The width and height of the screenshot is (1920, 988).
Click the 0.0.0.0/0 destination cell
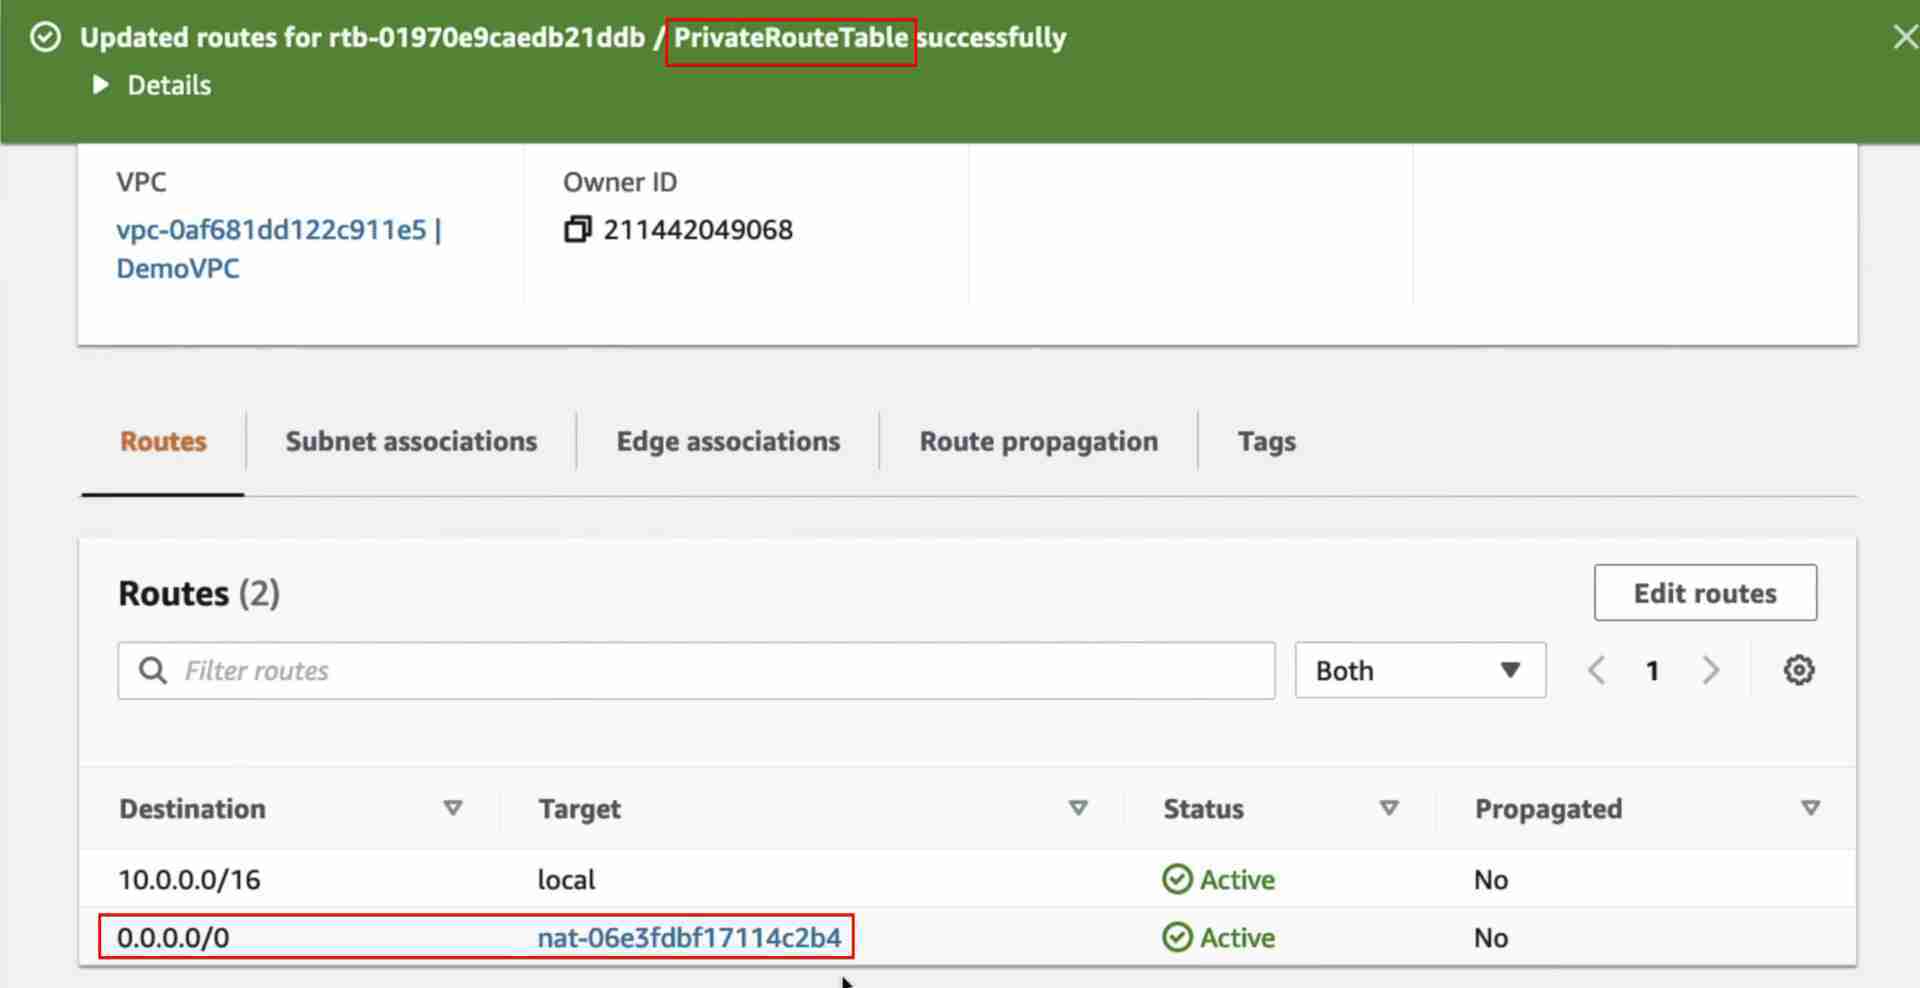173,937
